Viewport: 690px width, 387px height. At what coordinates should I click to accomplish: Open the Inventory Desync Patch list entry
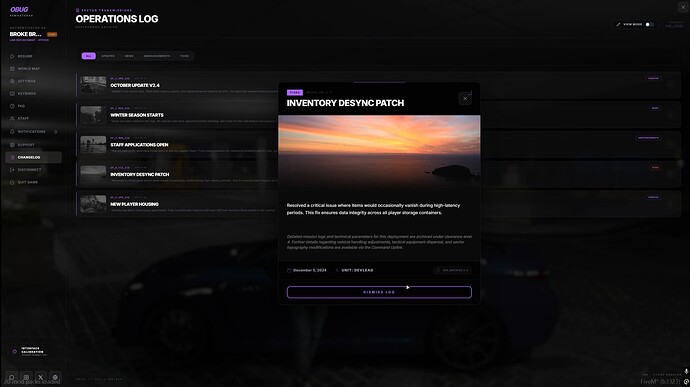[378, 174]
